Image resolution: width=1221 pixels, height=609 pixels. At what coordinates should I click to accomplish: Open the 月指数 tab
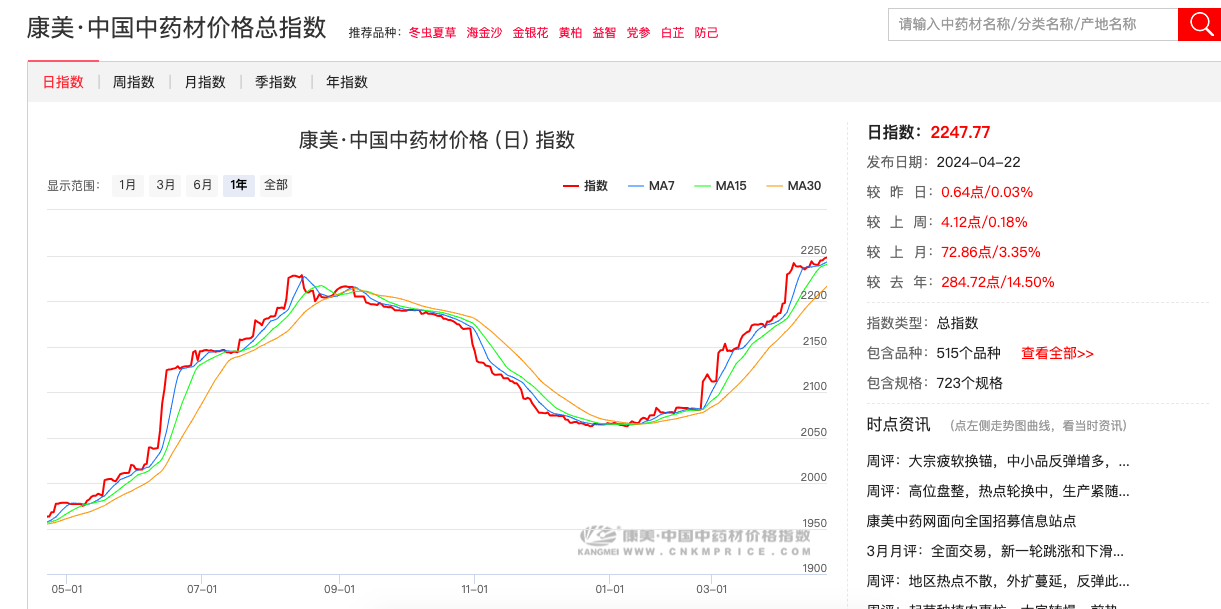click(205, 82)
